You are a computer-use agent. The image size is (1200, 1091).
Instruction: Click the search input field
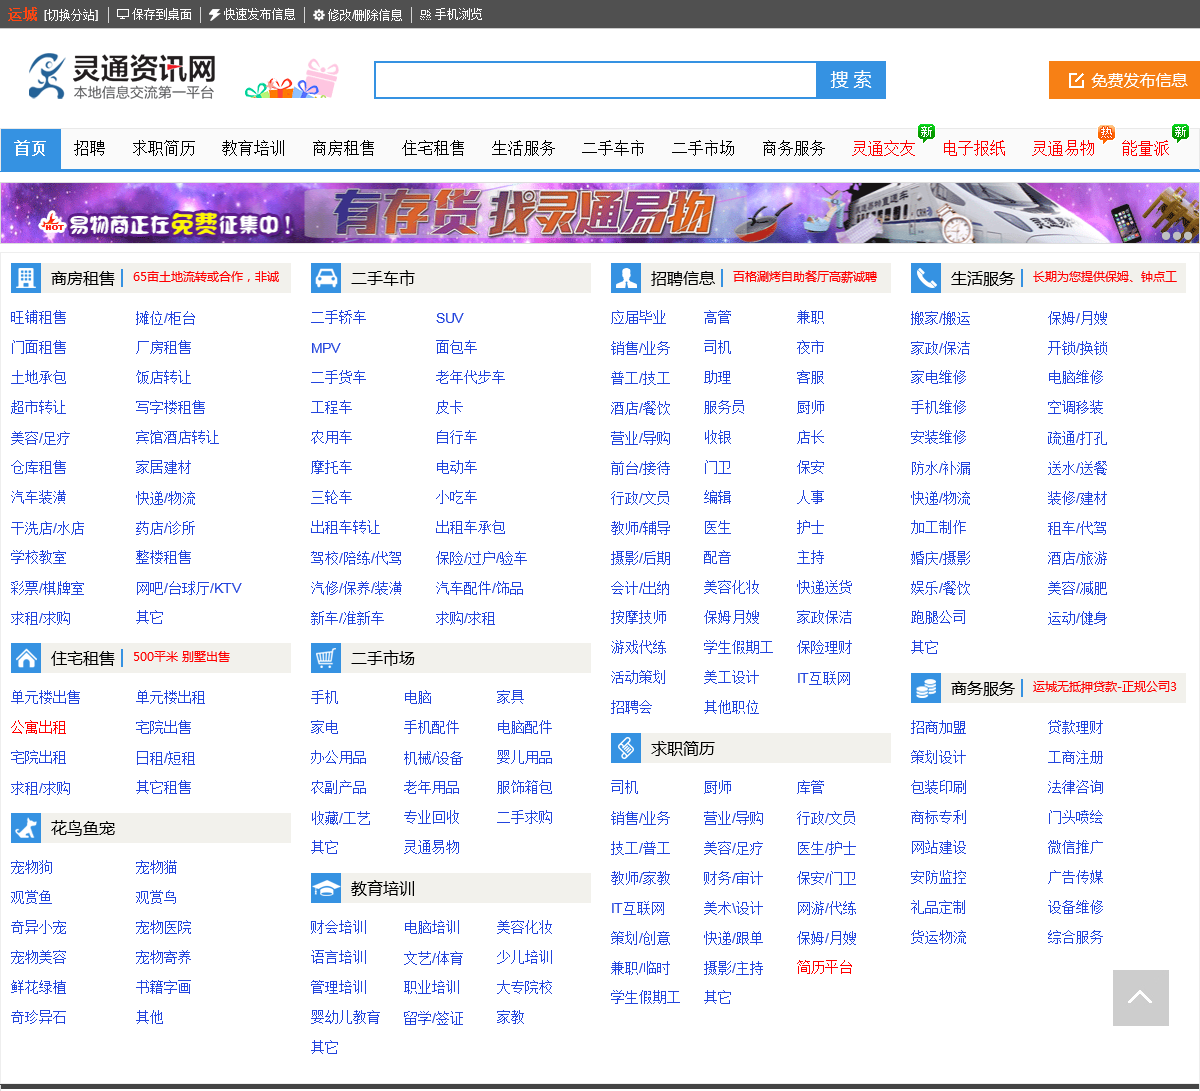tap(596, 80)
